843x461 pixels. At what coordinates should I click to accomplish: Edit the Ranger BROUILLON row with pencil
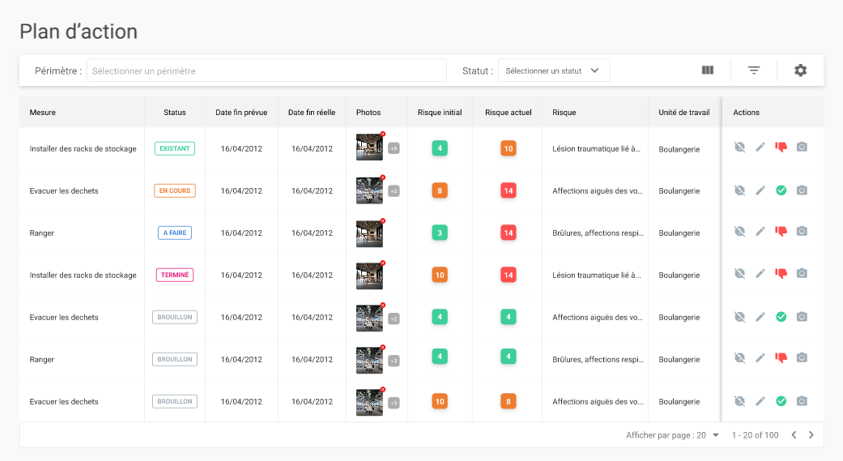tap(760, 358)
